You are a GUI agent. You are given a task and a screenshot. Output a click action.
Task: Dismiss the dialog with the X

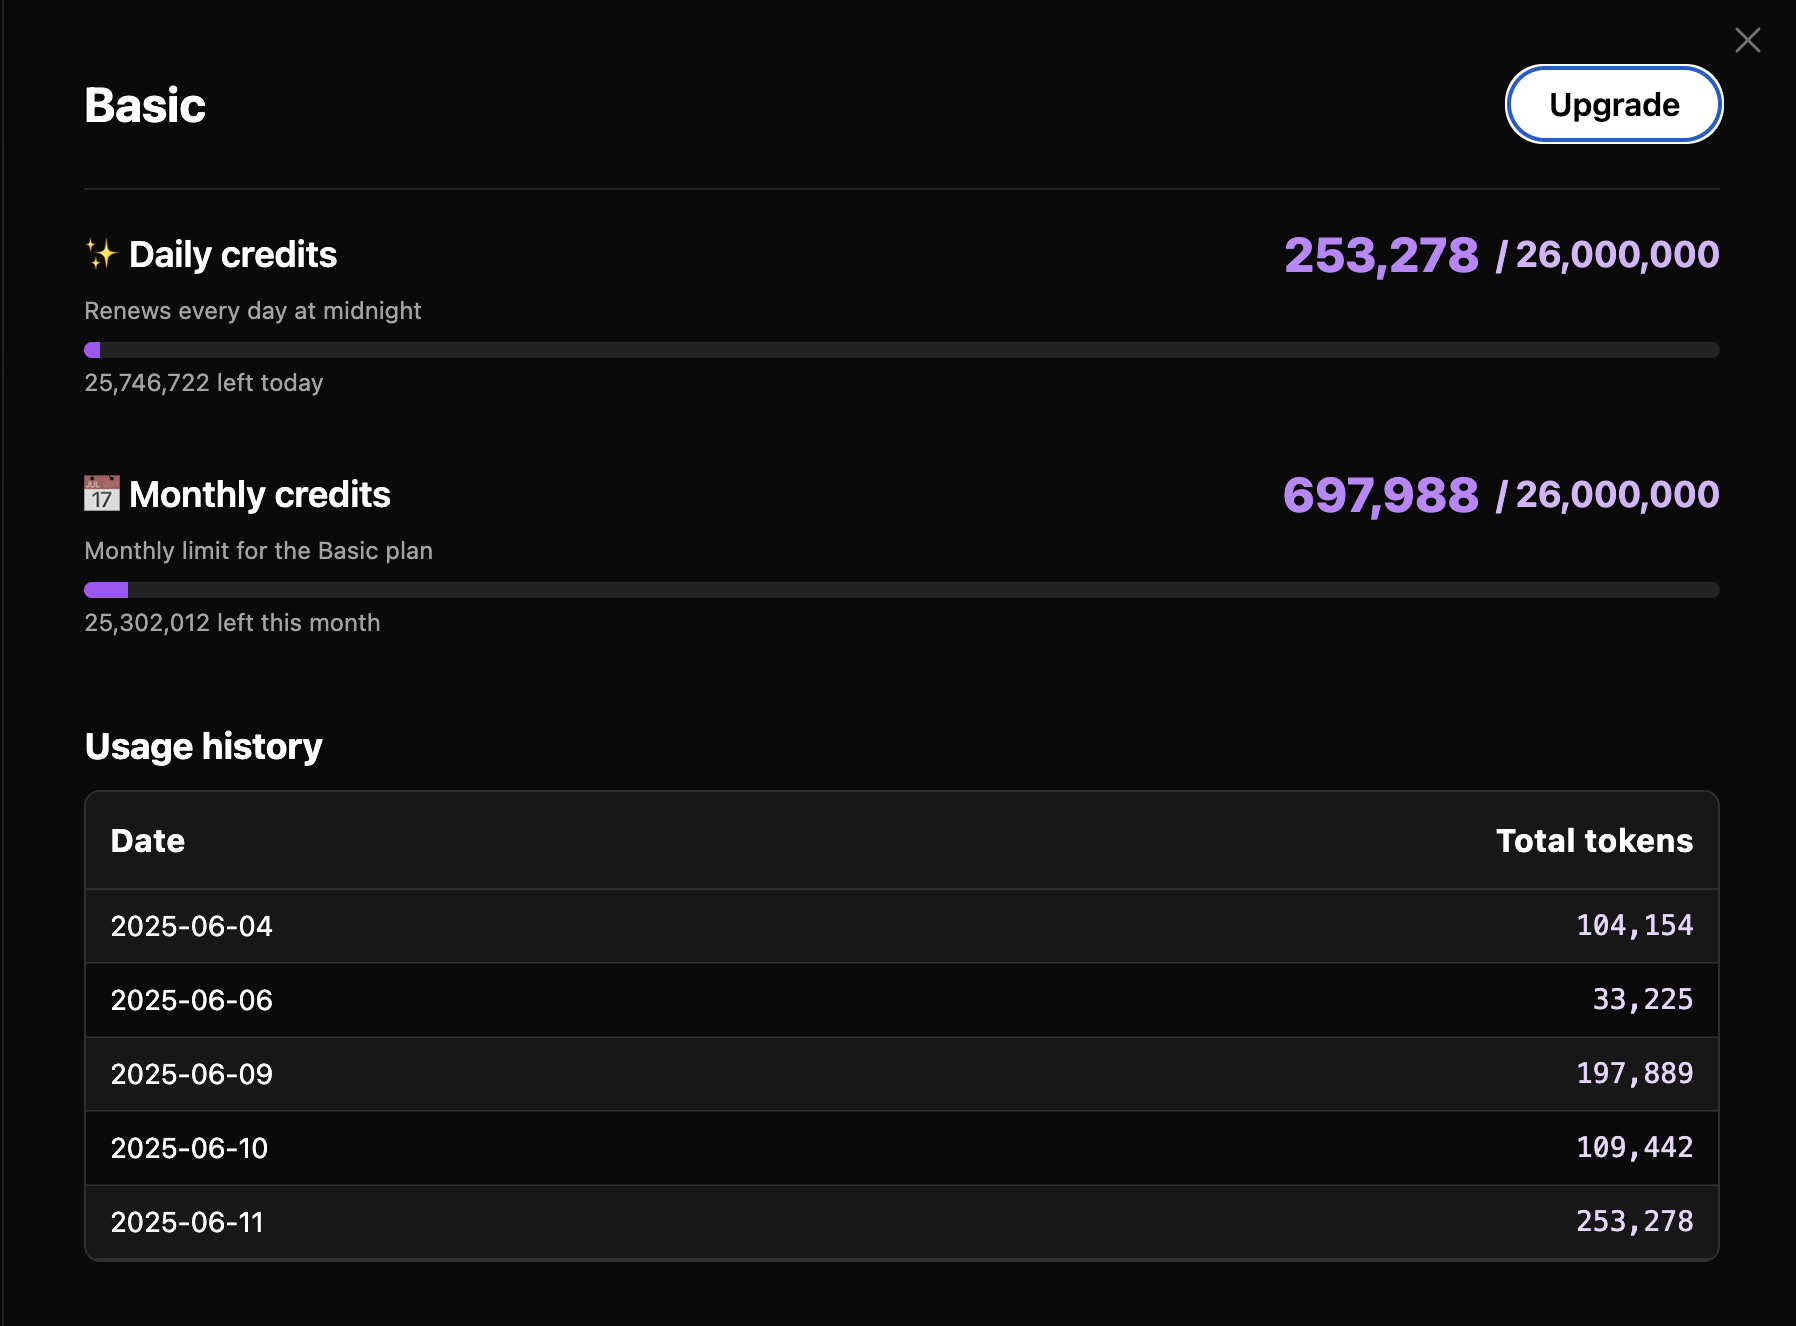[1748, 40]
